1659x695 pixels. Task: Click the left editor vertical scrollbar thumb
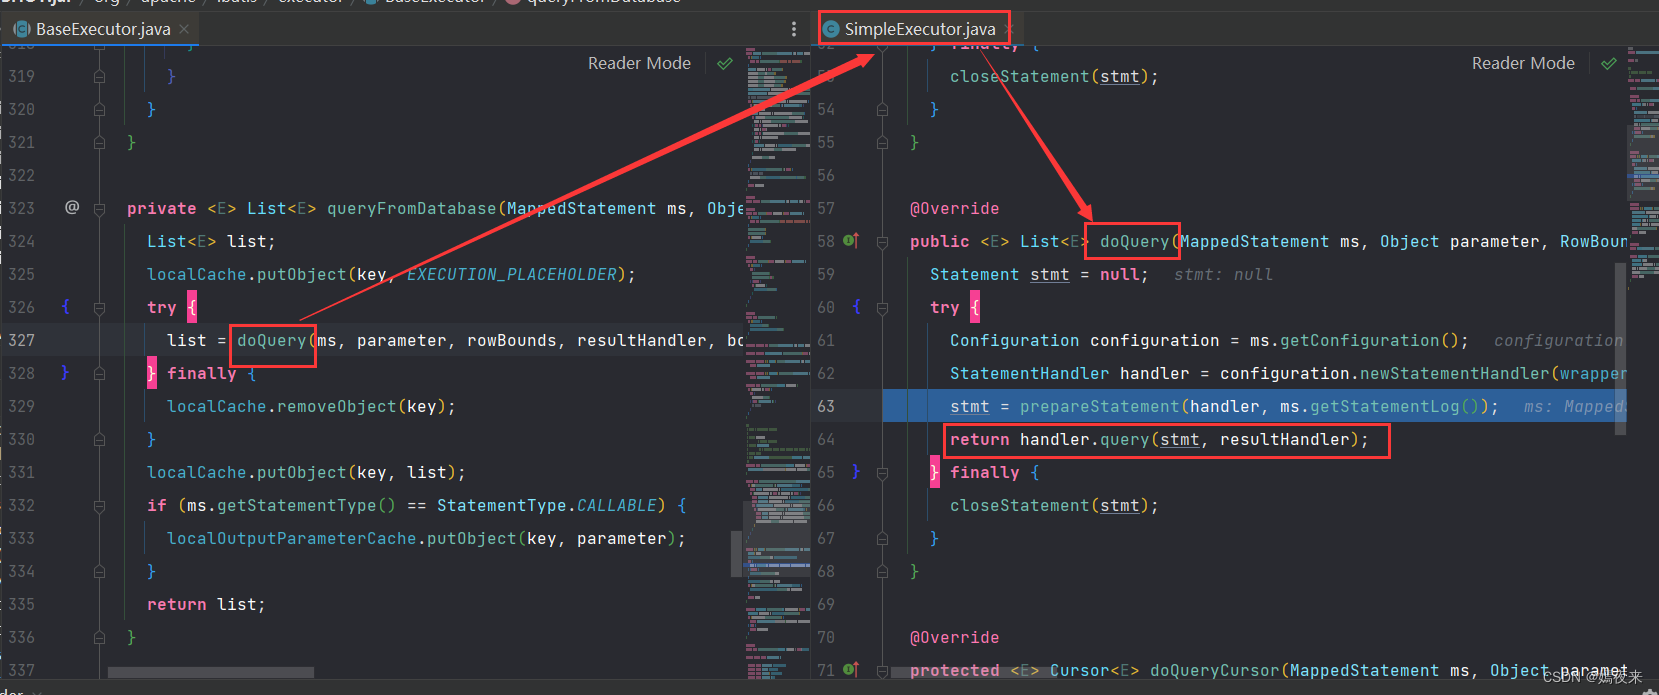coord(737,553)
